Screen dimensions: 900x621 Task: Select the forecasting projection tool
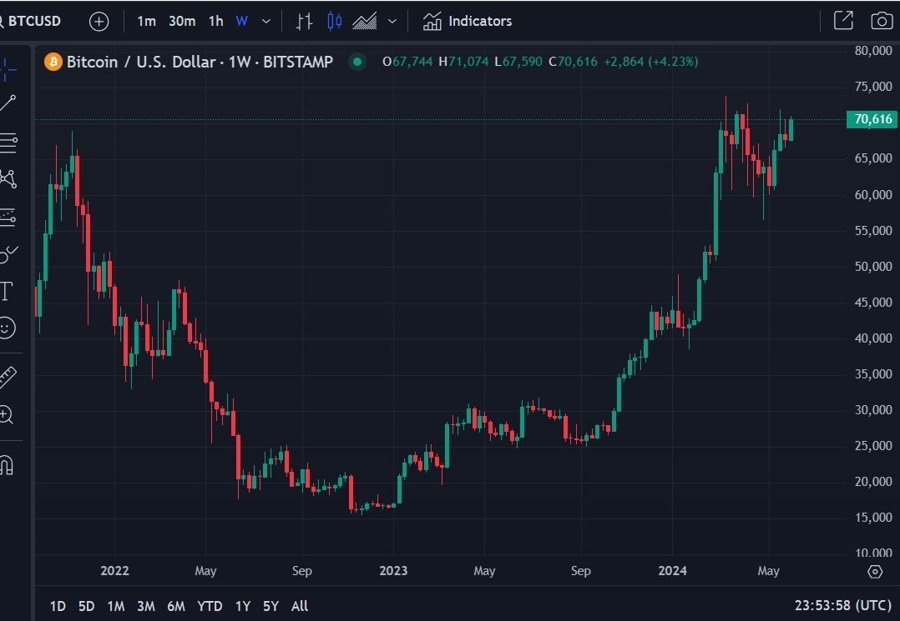tap(7, 217)
